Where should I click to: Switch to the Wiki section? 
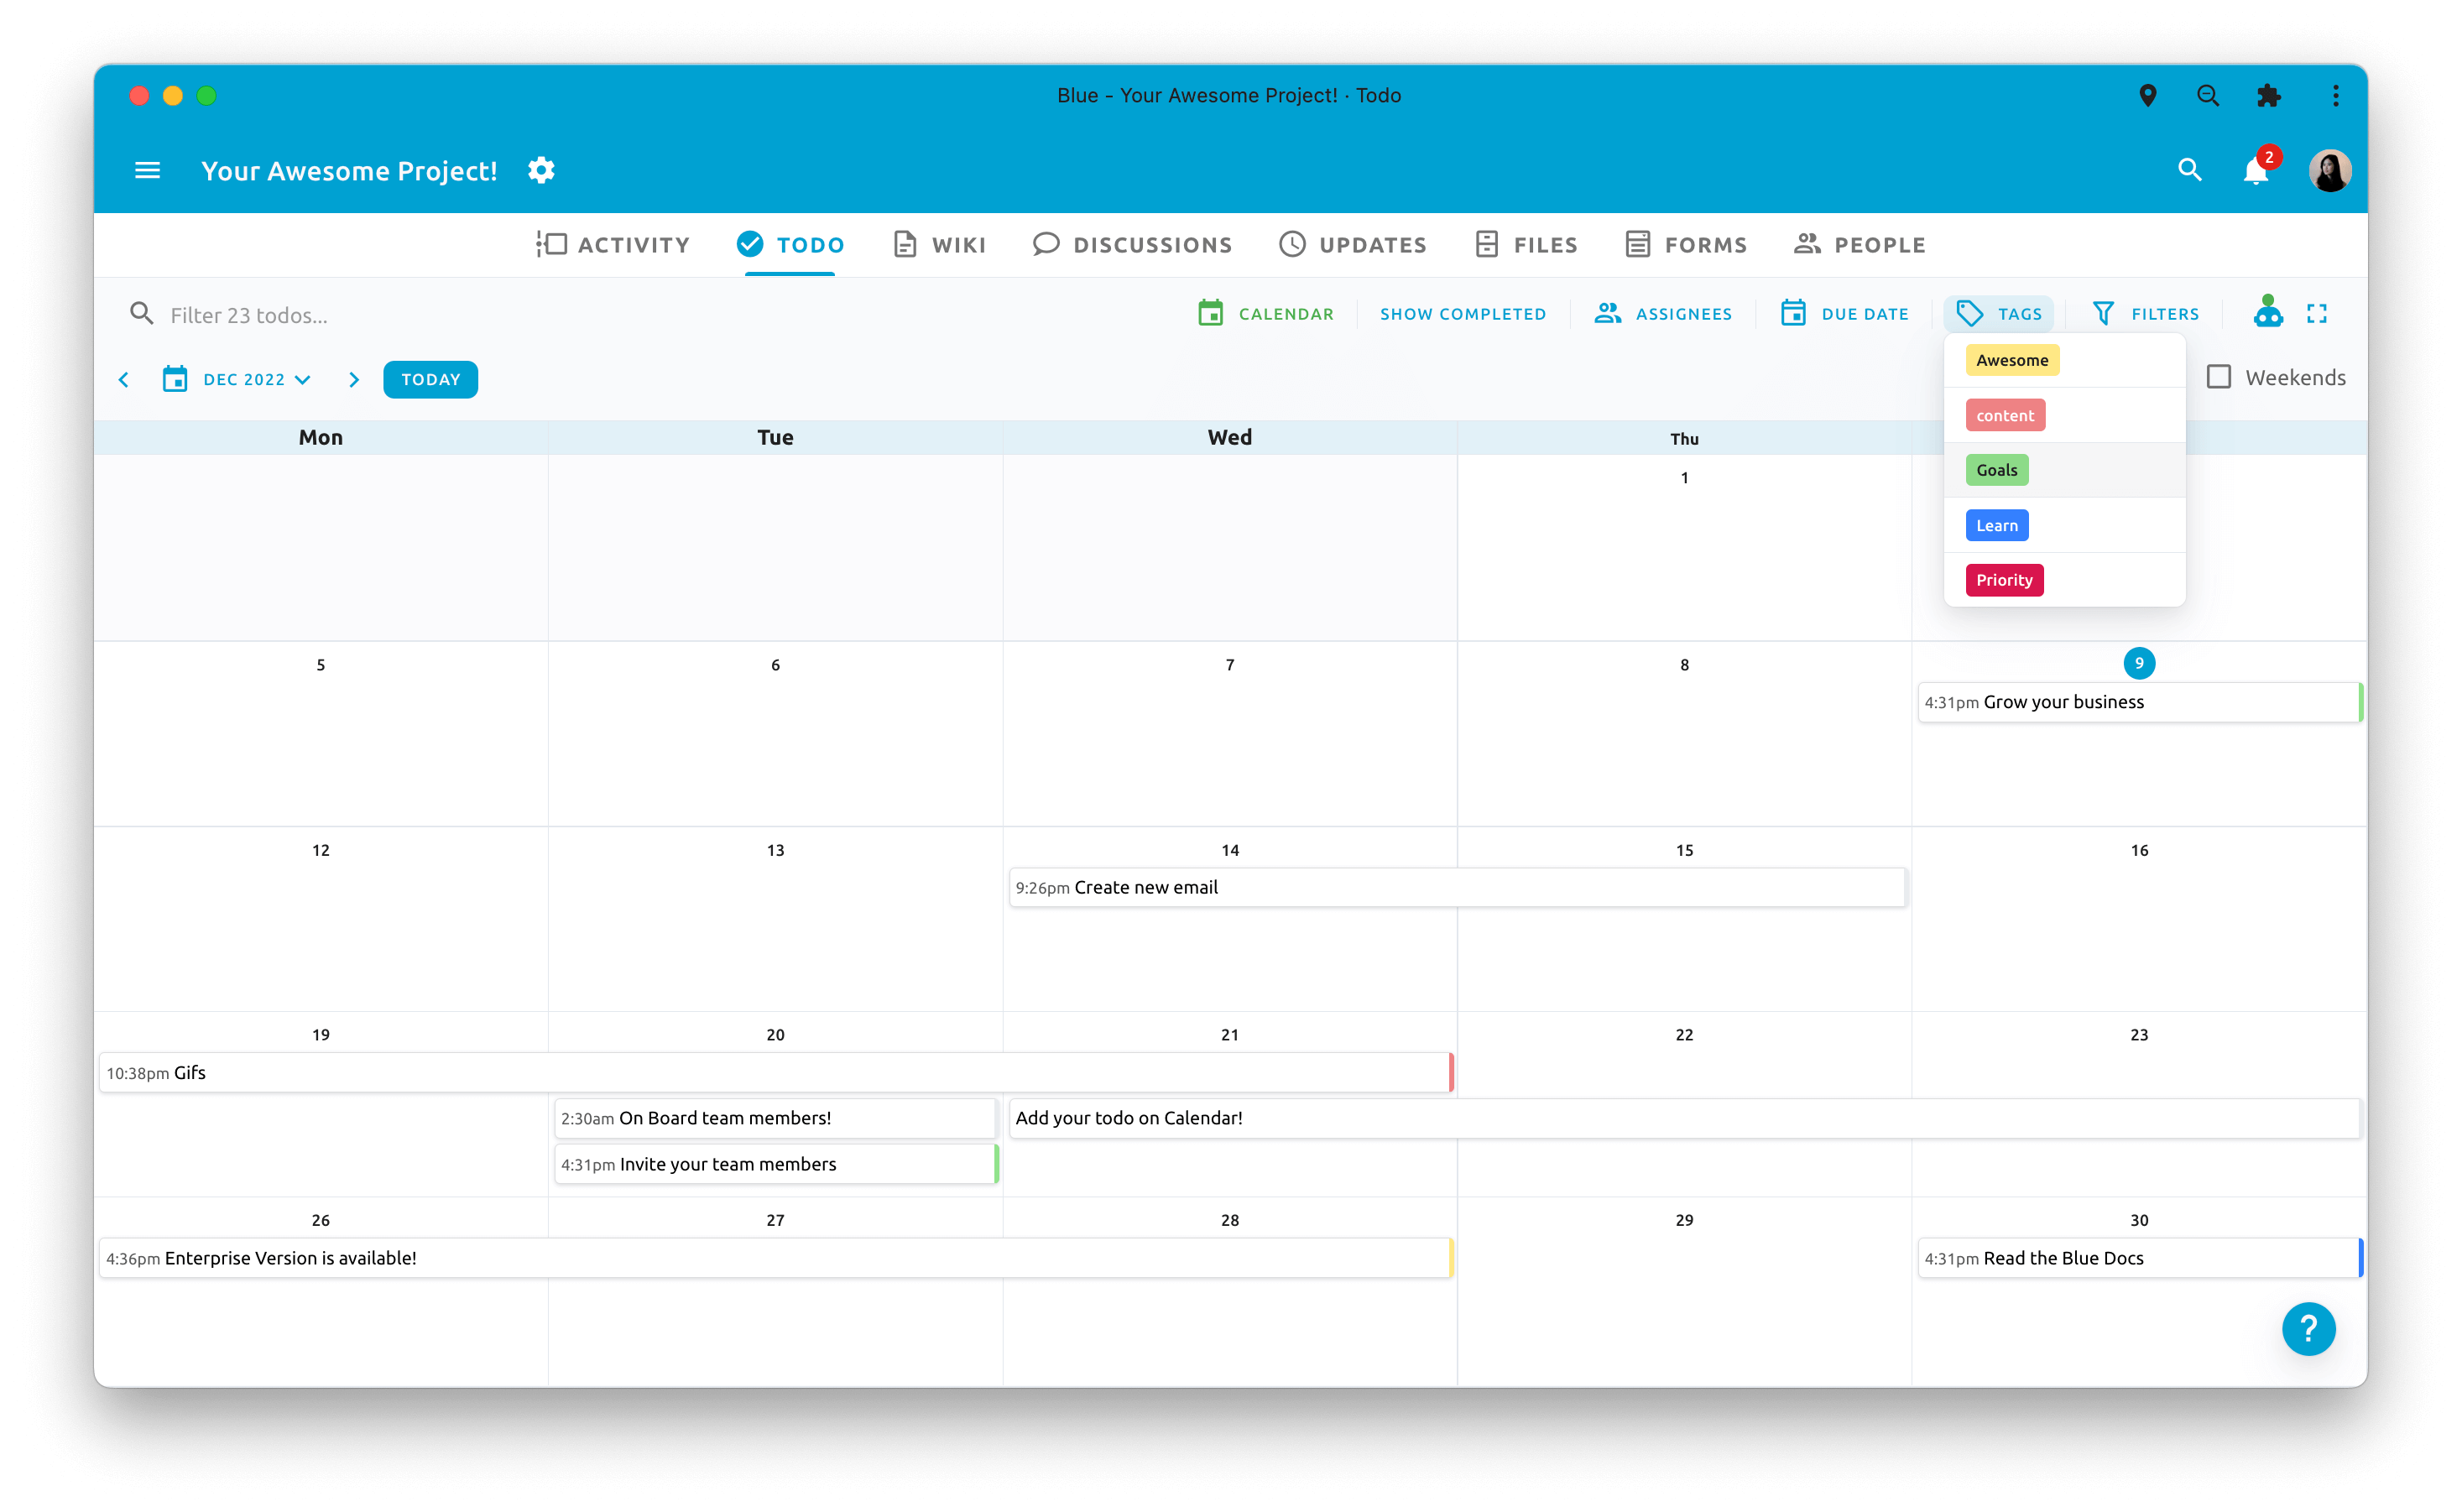[x=938, y=244]
